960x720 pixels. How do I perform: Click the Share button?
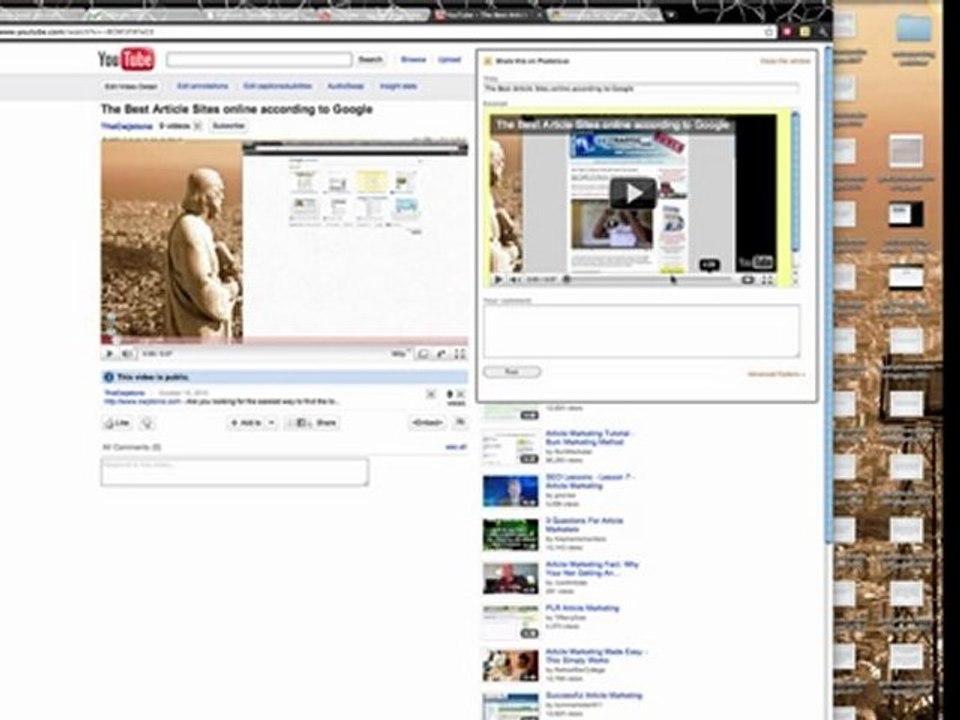(312, 422)
